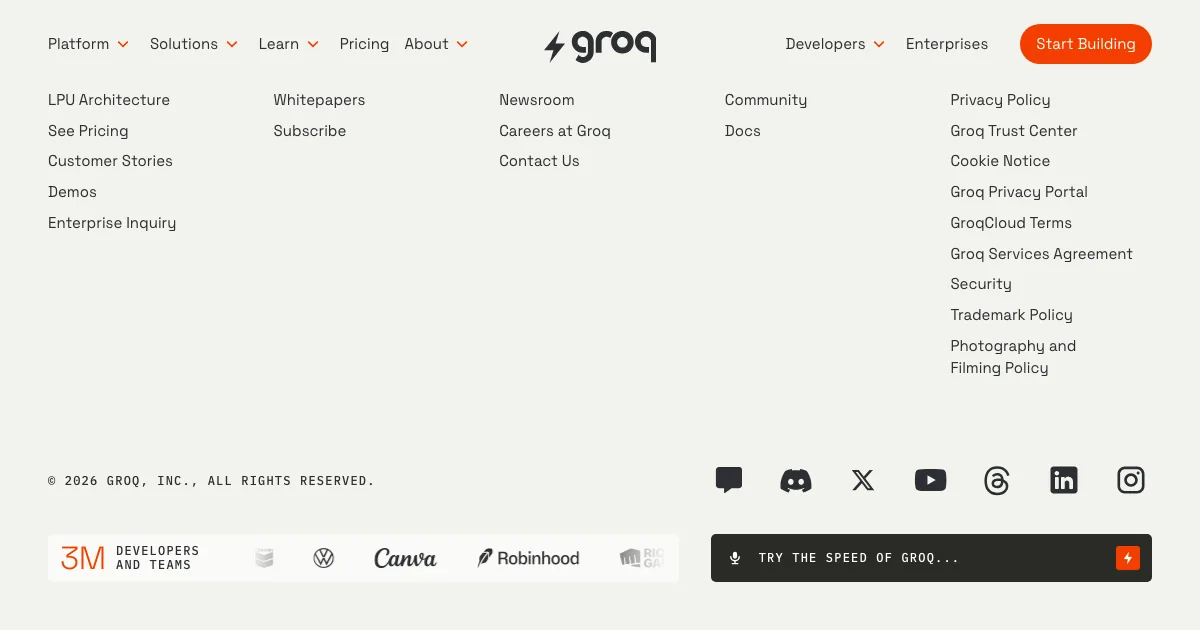This screenshot has width=1200, height=630.
Task: Click the Instagram icon
Action: click(x=1131, y=481)
